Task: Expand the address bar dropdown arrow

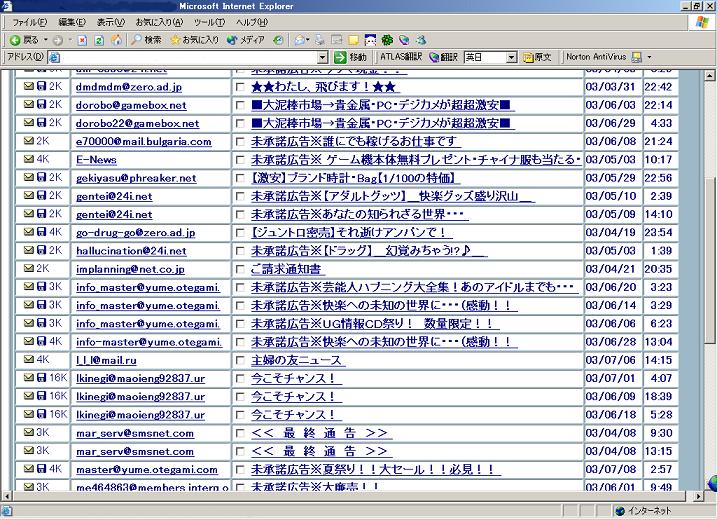Action: tap(324, 58)
